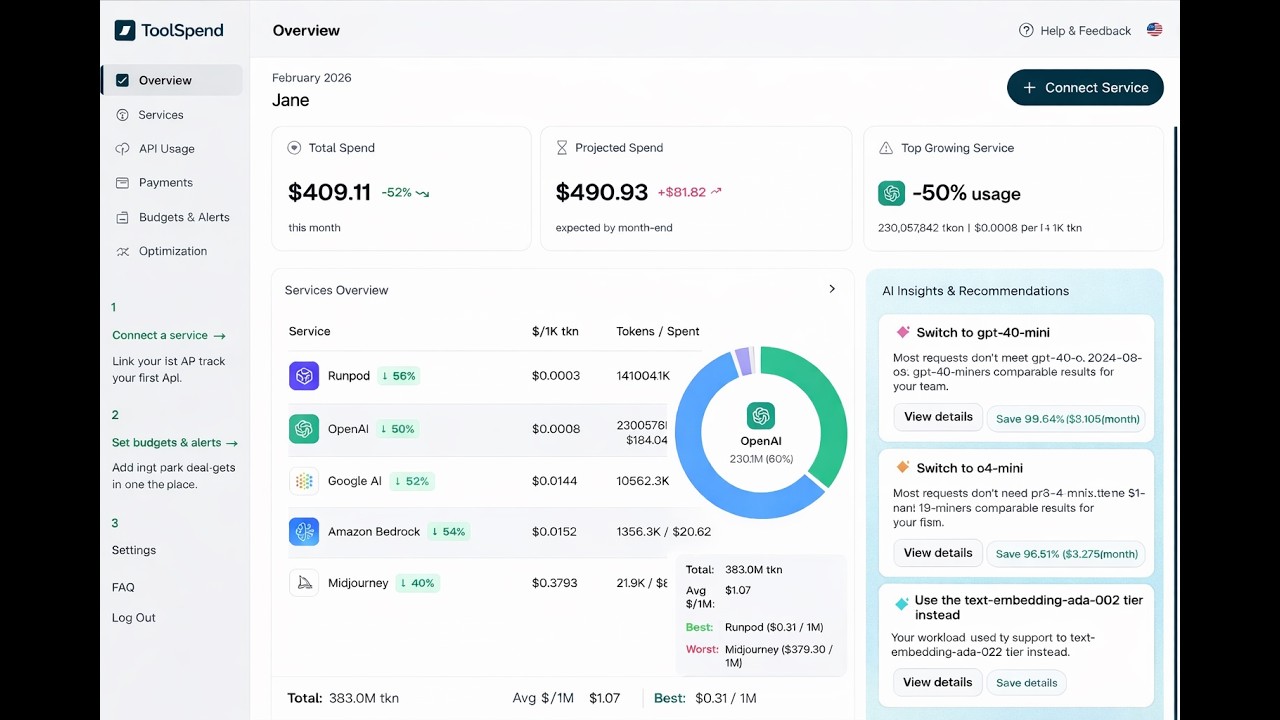The width and height of the screenshot is (1280, 720).
Task: Click the Total Spend card icon
Action: click(x=294, y=147)
